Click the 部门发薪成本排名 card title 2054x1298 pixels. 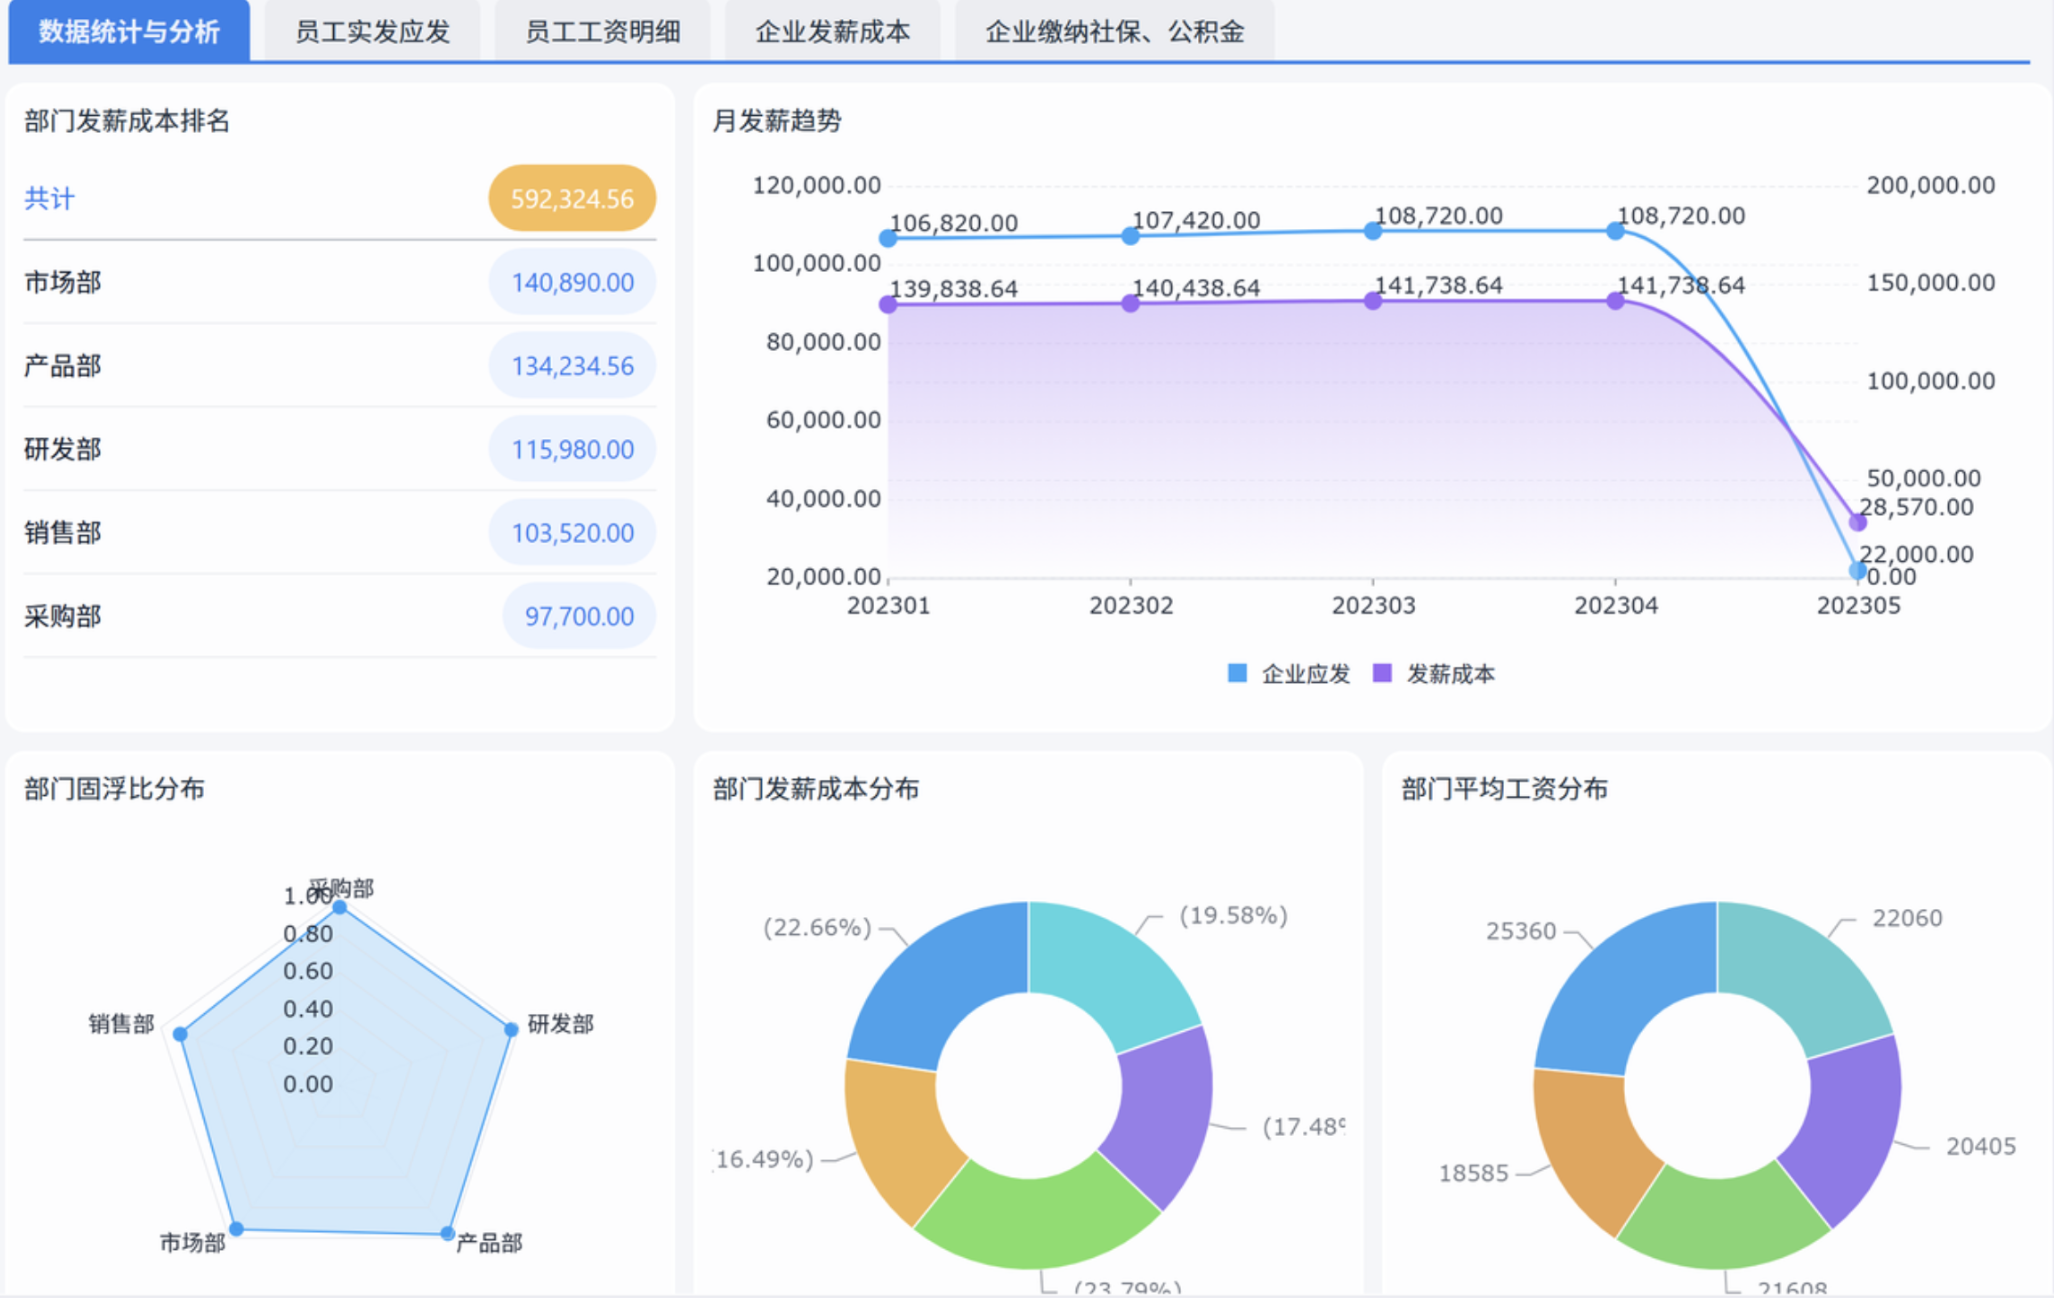[x=127, y=121]
